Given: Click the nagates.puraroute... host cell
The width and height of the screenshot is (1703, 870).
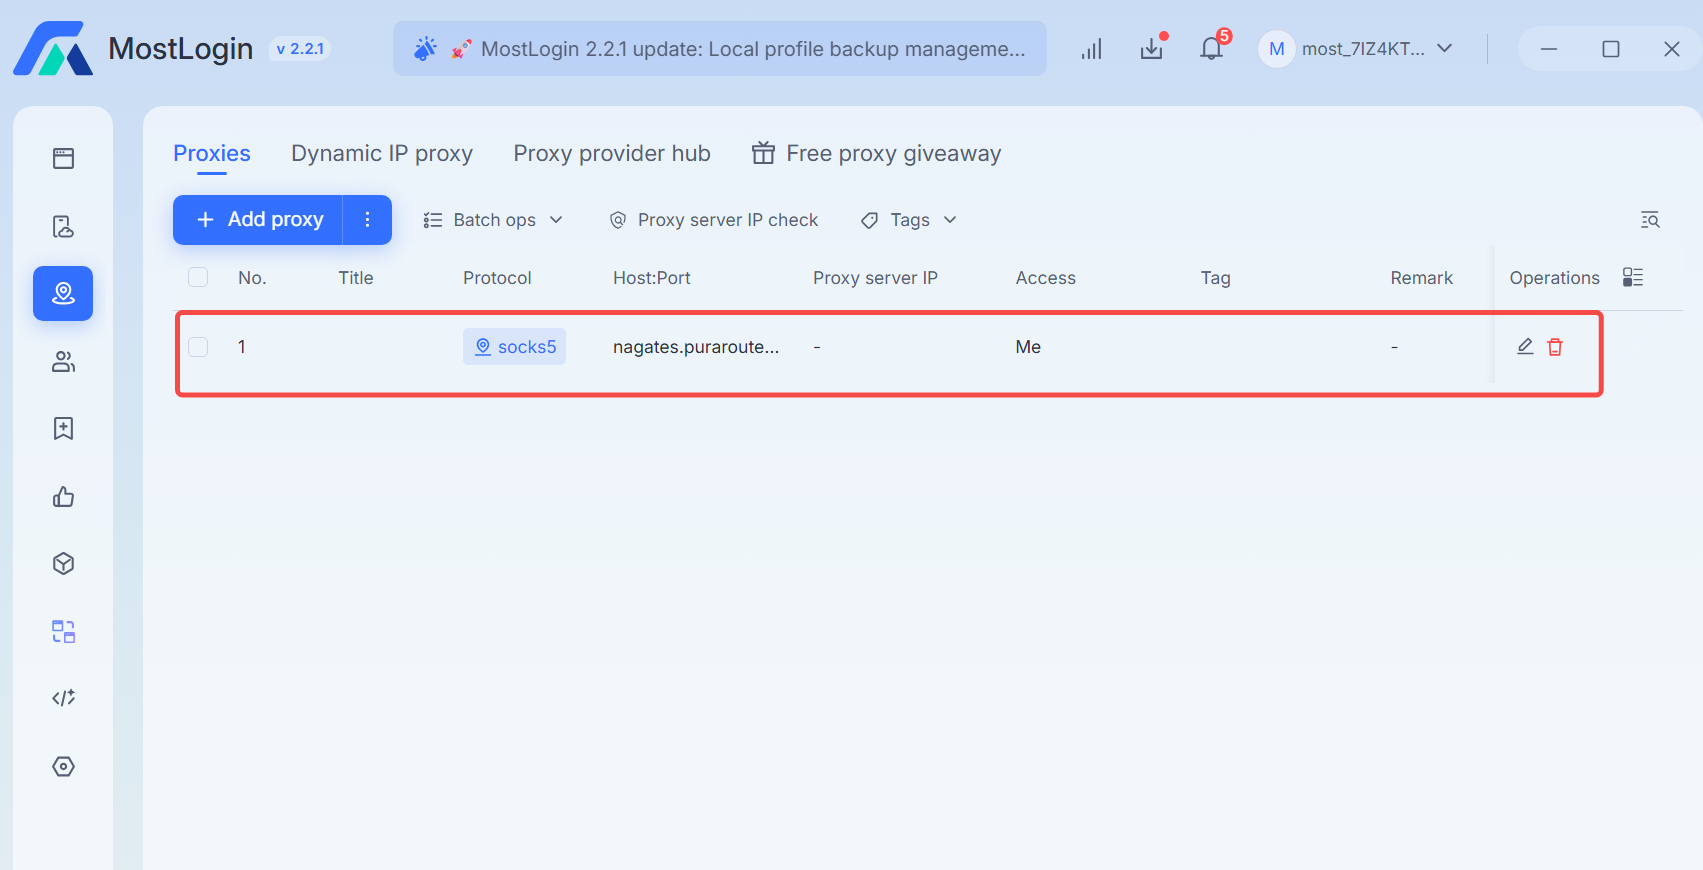Looking at the screenshot, I should point(696,347).
